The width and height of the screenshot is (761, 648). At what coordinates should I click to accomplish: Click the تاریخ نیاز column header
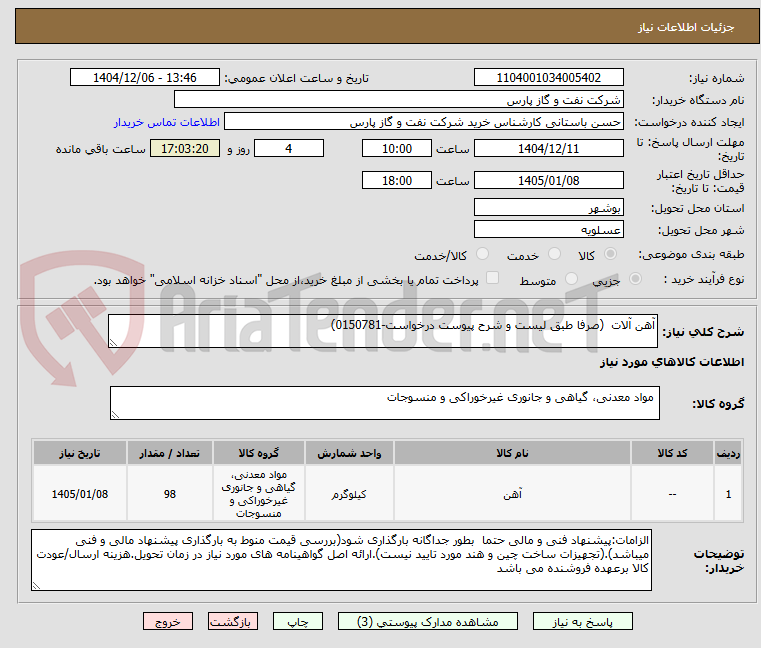(80, 453)
